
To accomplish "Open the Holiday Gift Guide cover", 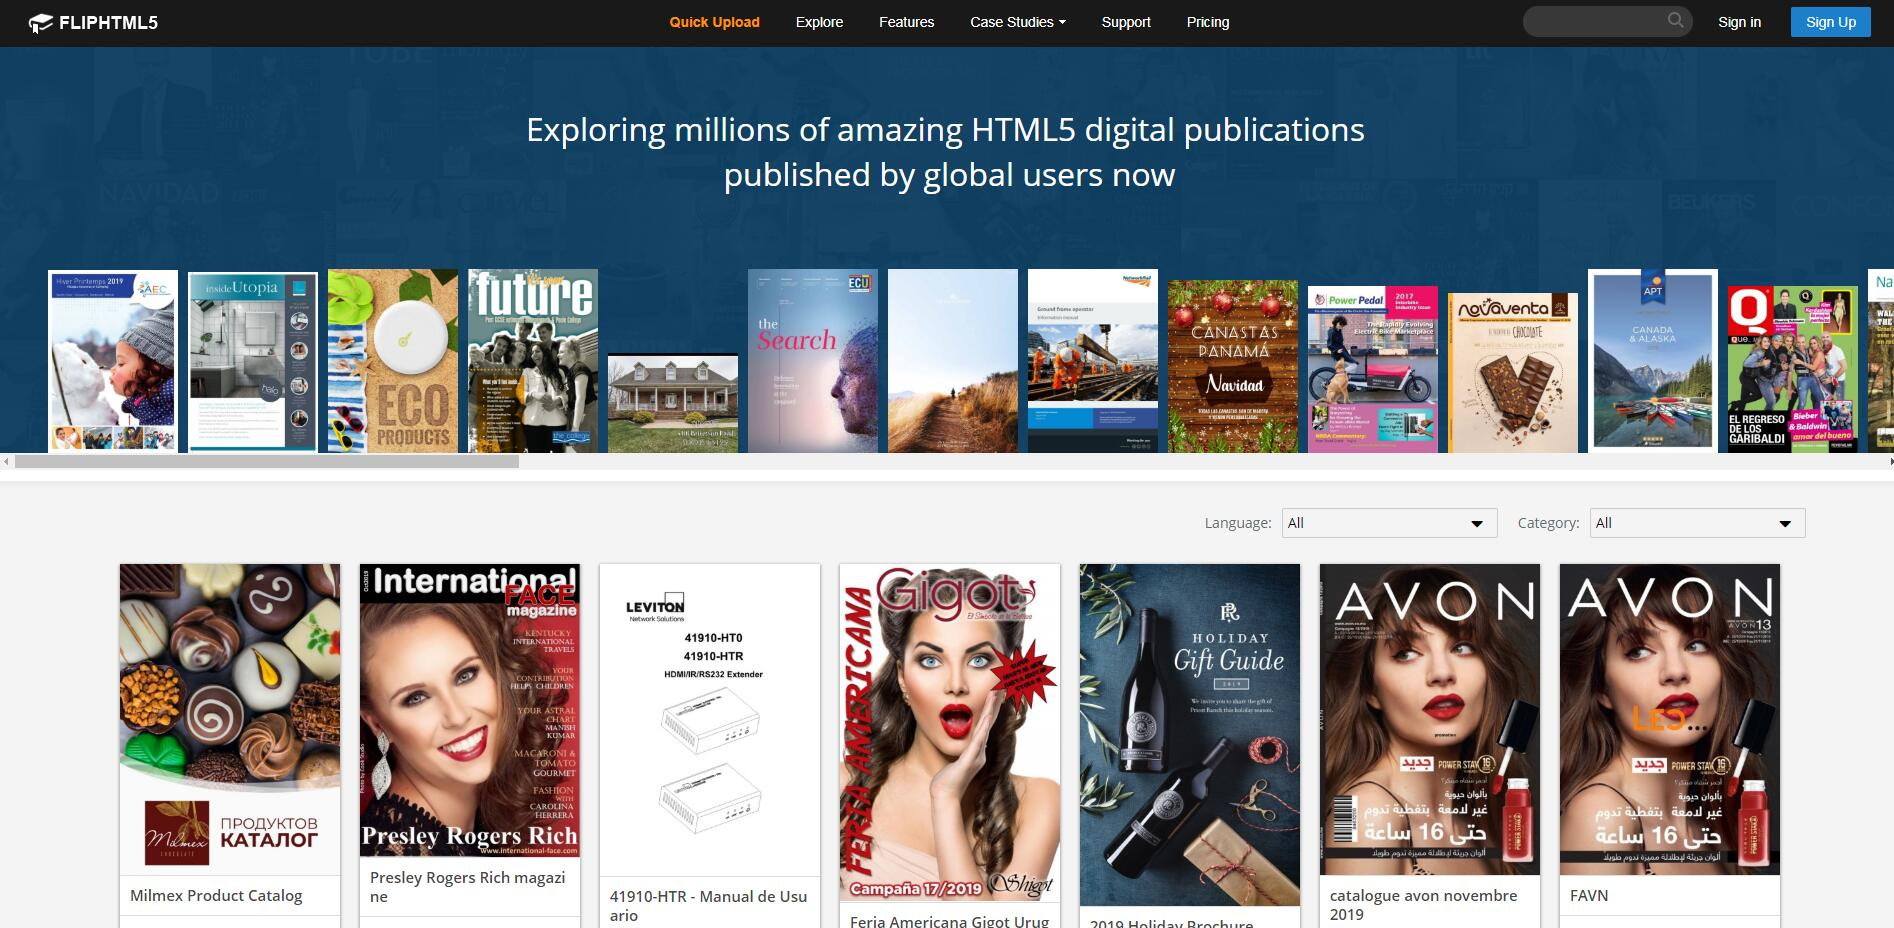I will [x=1190, y=735].
